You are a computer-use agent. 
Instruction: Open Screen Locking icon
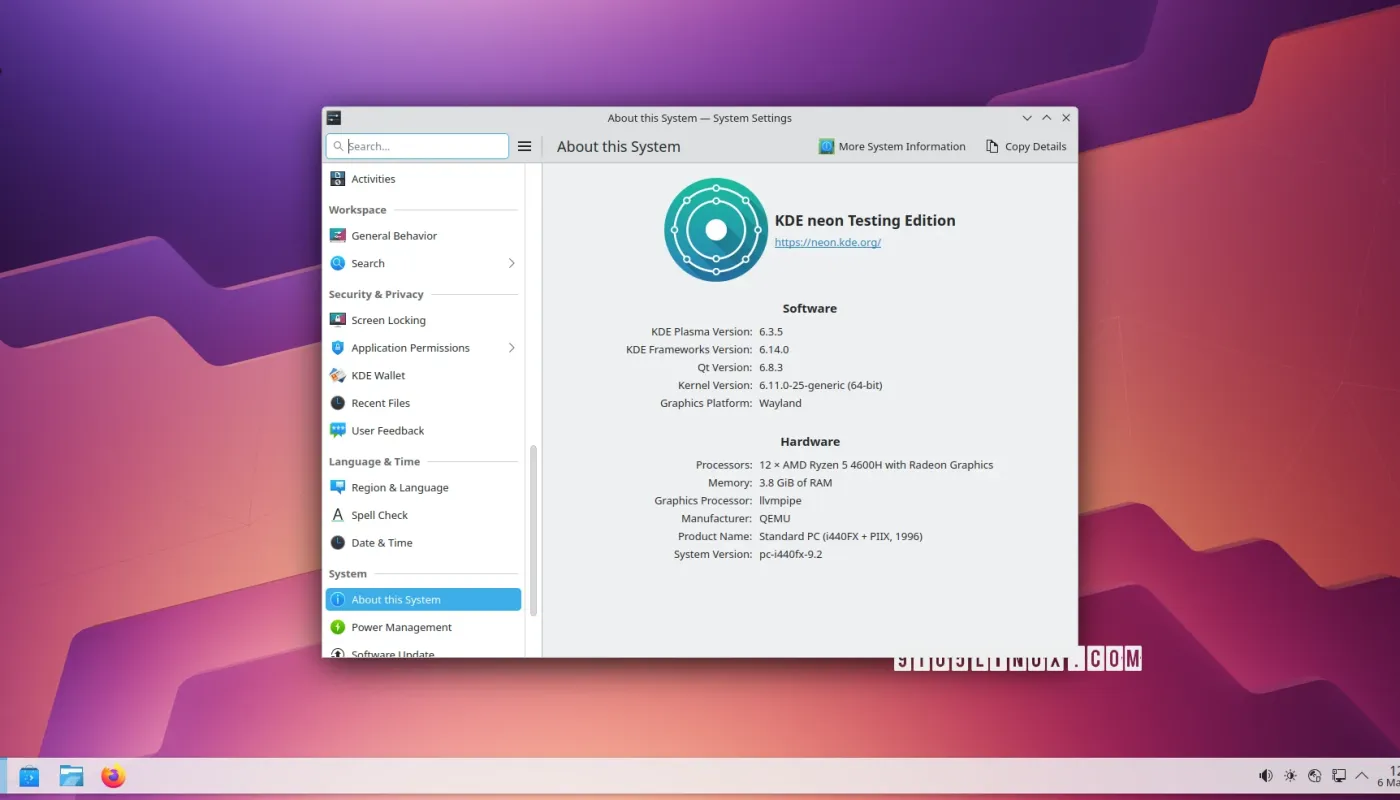pos(338,320)
